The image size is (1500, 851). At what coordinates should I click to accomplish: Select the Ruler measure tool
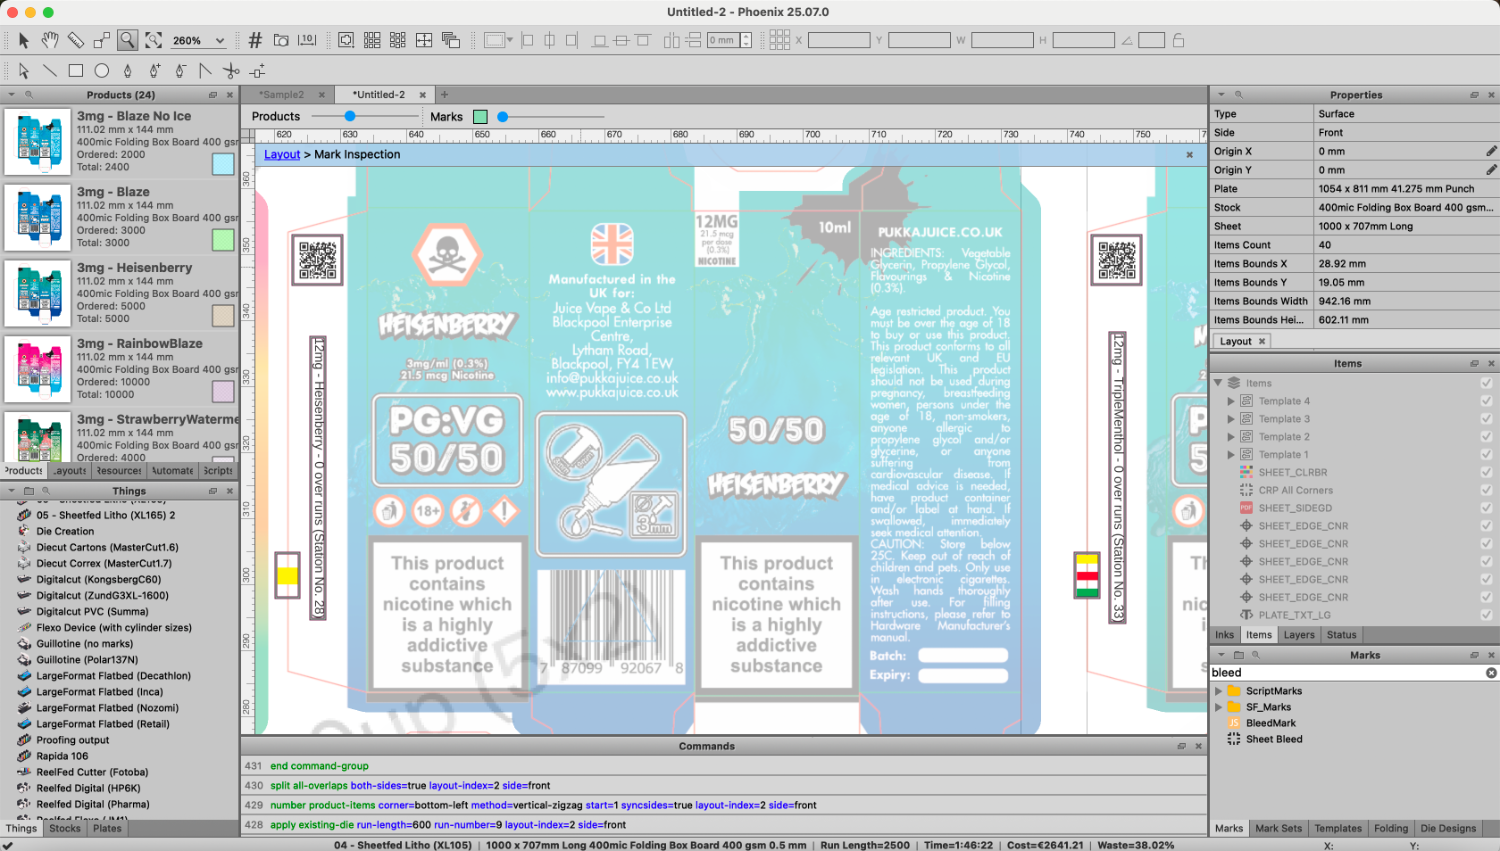tap(75, 40)
